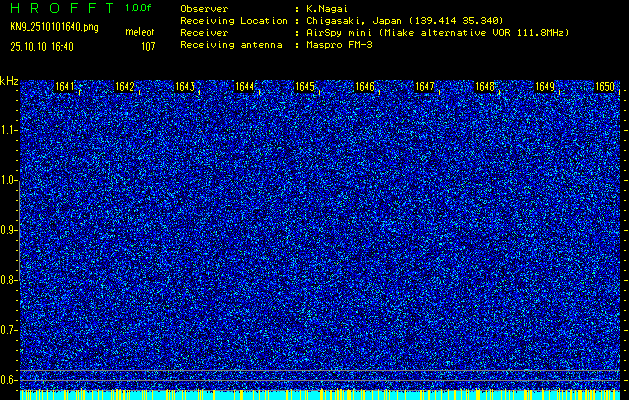Select the 1643 time tick label
The image size is (629, 400).
pyautogui.click(x=185, y=87)
